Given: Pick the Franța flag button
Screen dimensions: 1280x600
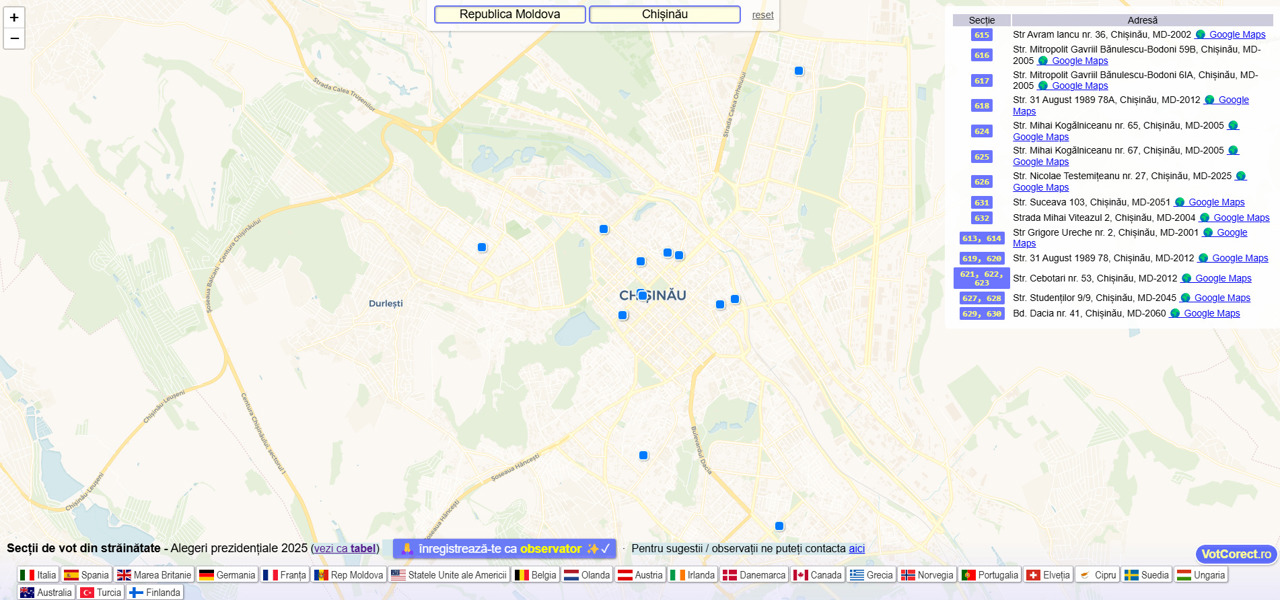Looking at the screenshot, I should (285, 575).
